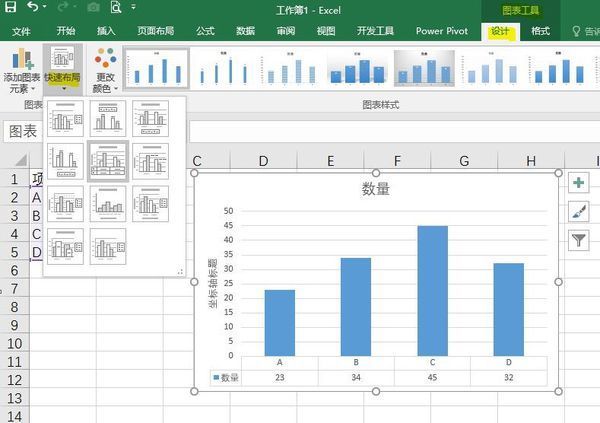
Task: Open the 页面布局 ribbon tab
Action: pyautogui.click(x=156, y=31)
